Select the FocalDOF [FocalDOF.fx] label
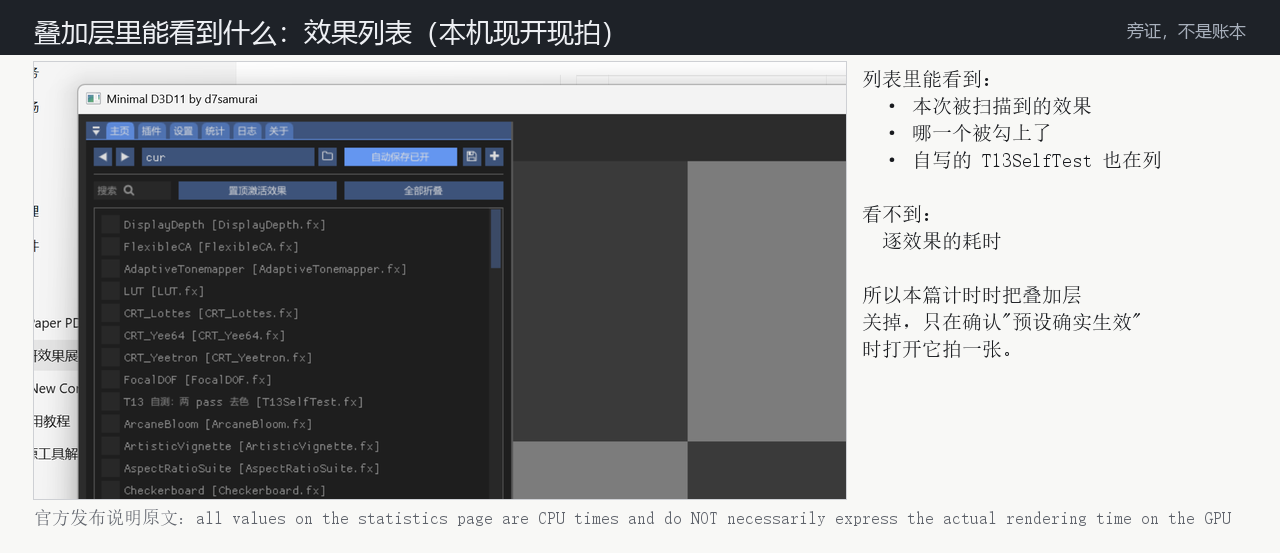 tap(198, 380)
